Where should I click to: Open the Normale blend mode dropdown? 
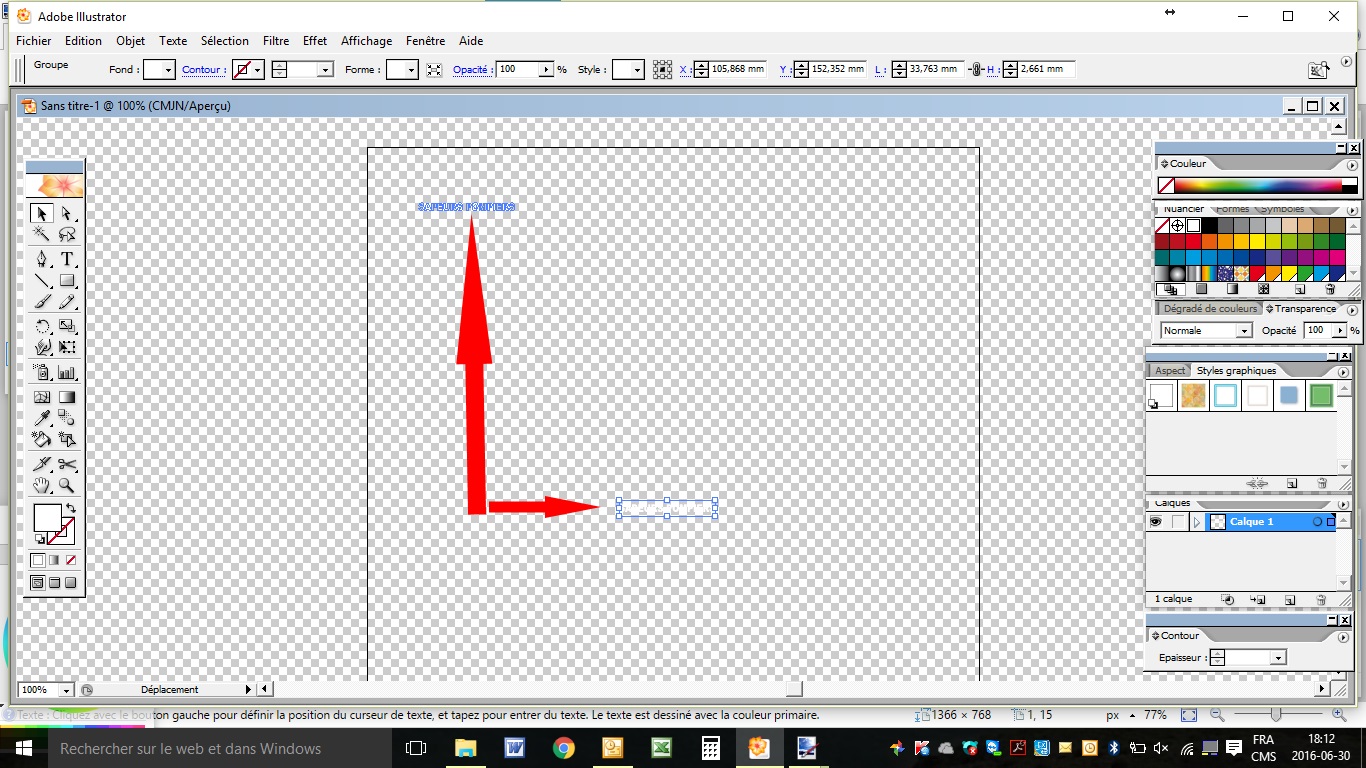[x=1207, y=331]
